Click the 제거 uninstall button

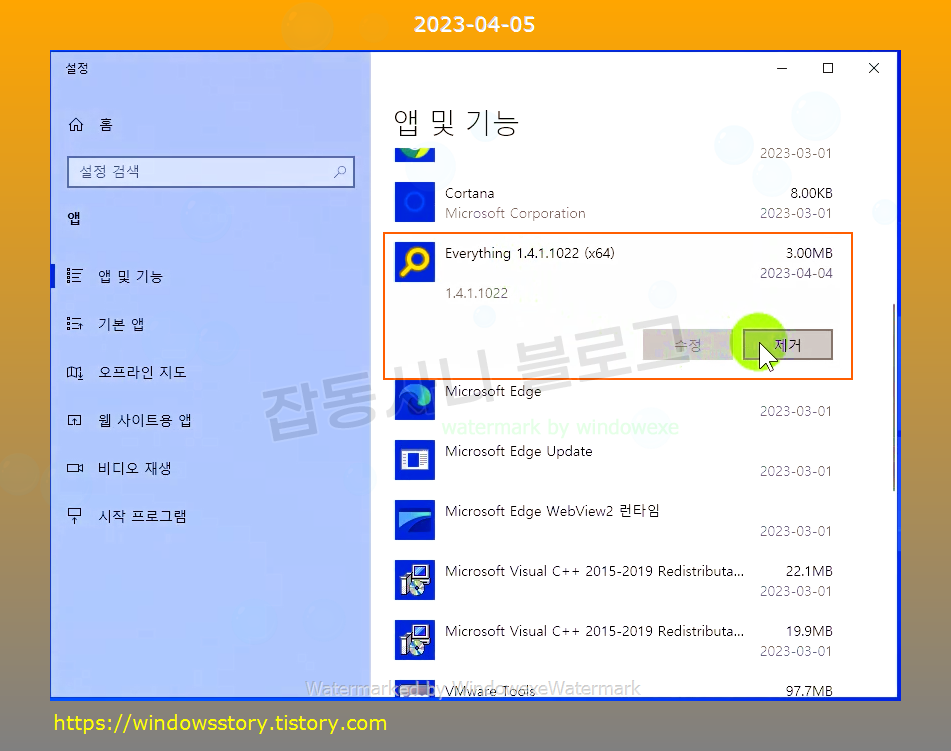(x=788, y=345)
